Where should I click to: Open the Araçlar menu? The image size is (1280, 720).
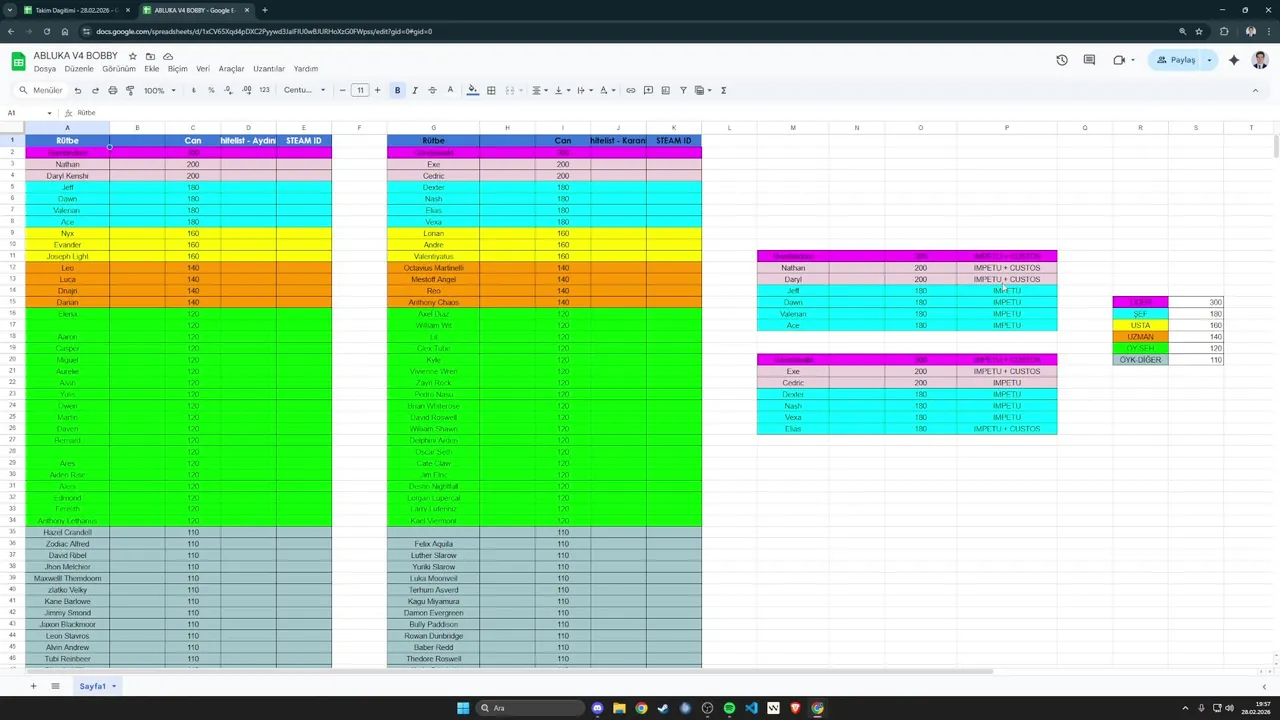(x=232, y=69)
